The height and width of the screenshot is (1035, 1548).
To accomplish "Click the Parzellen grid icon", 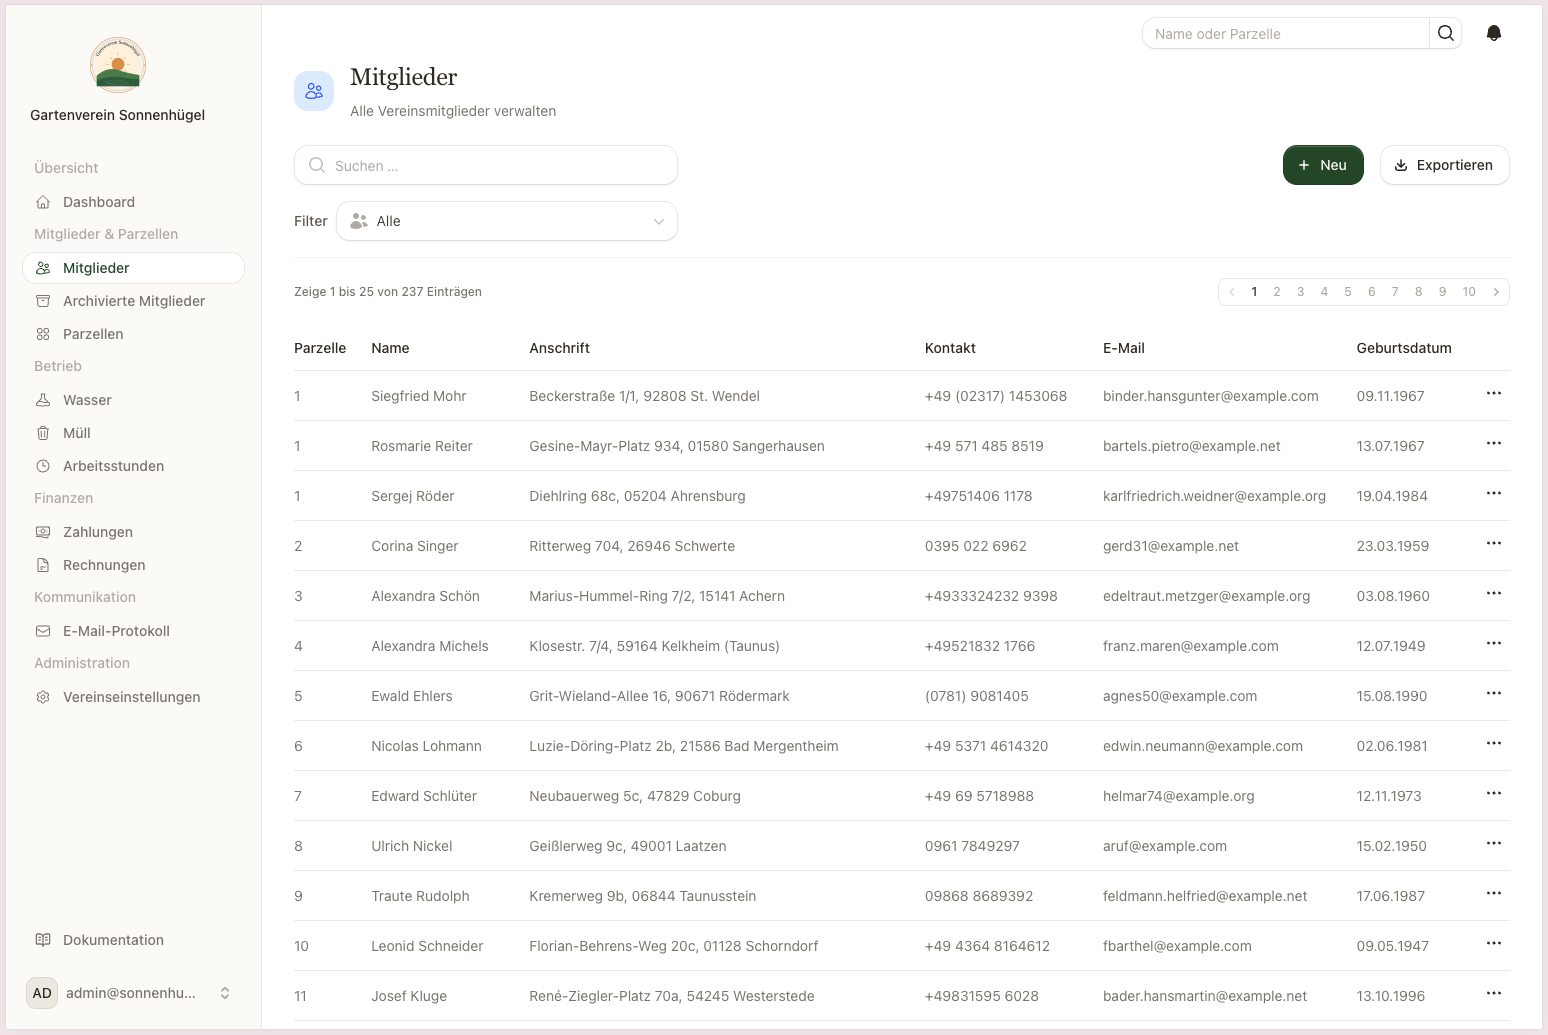I will pyautogui.click(x=43, y=334).
